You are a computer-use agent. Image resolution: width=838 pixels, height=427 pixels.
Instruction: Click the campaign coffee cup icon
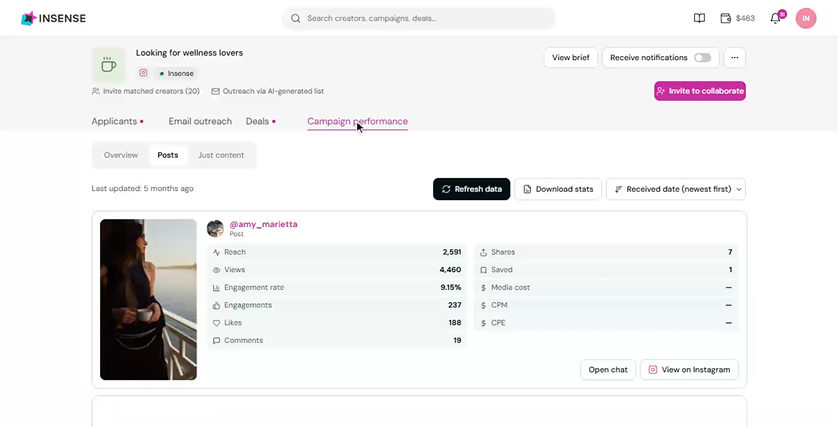[108, 65]
